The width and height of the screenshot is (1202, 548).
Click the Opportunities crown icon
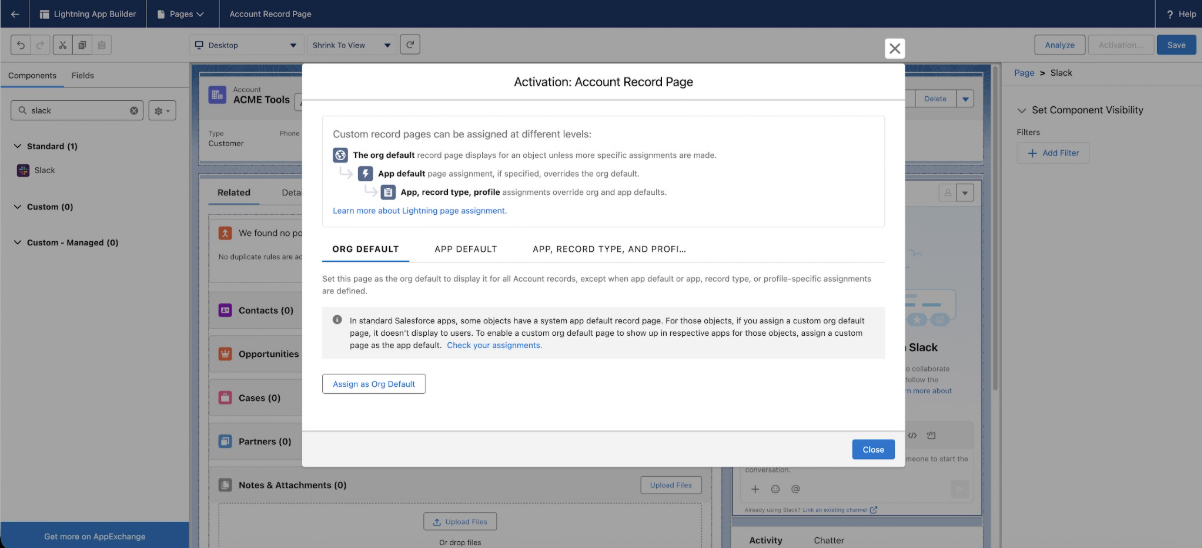point(225,354)
